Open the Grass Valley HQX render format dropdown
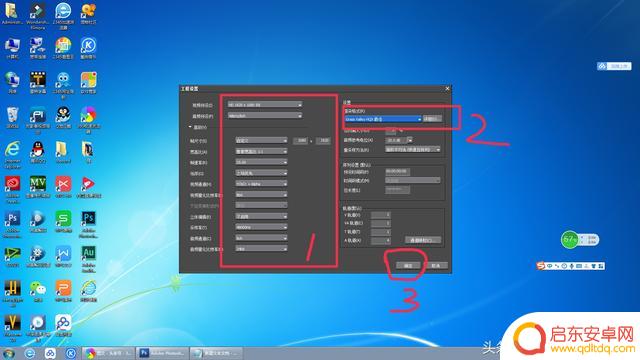Screen dimensions: 640x360 382,119
